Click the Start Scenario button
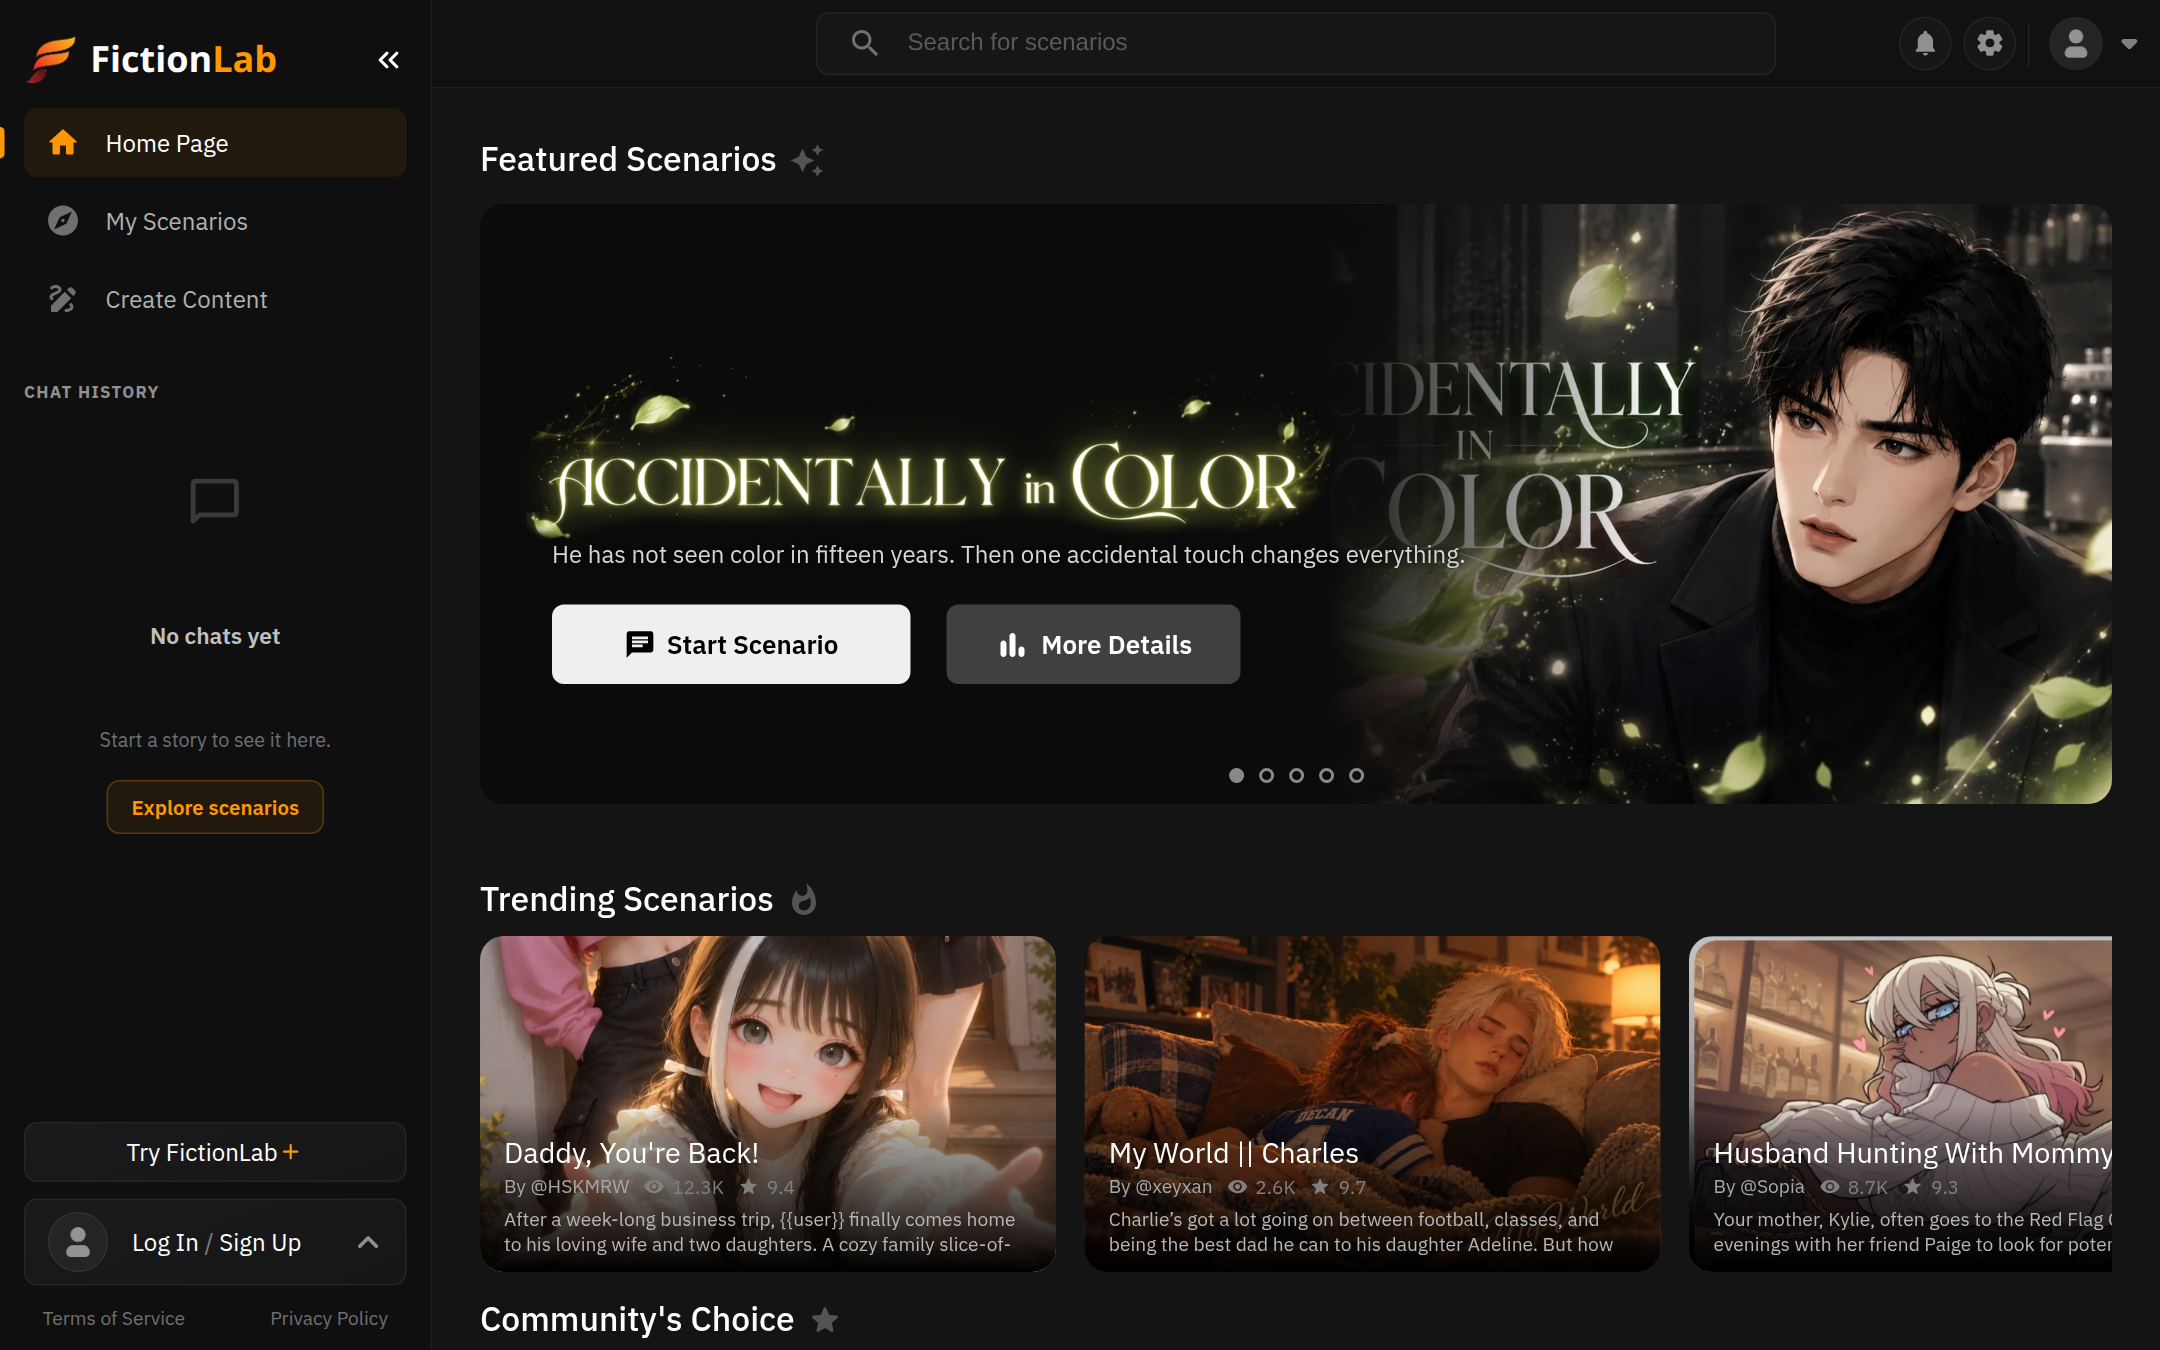Viewport: 2160px width, 1350px height. click(x=731, y=644)
